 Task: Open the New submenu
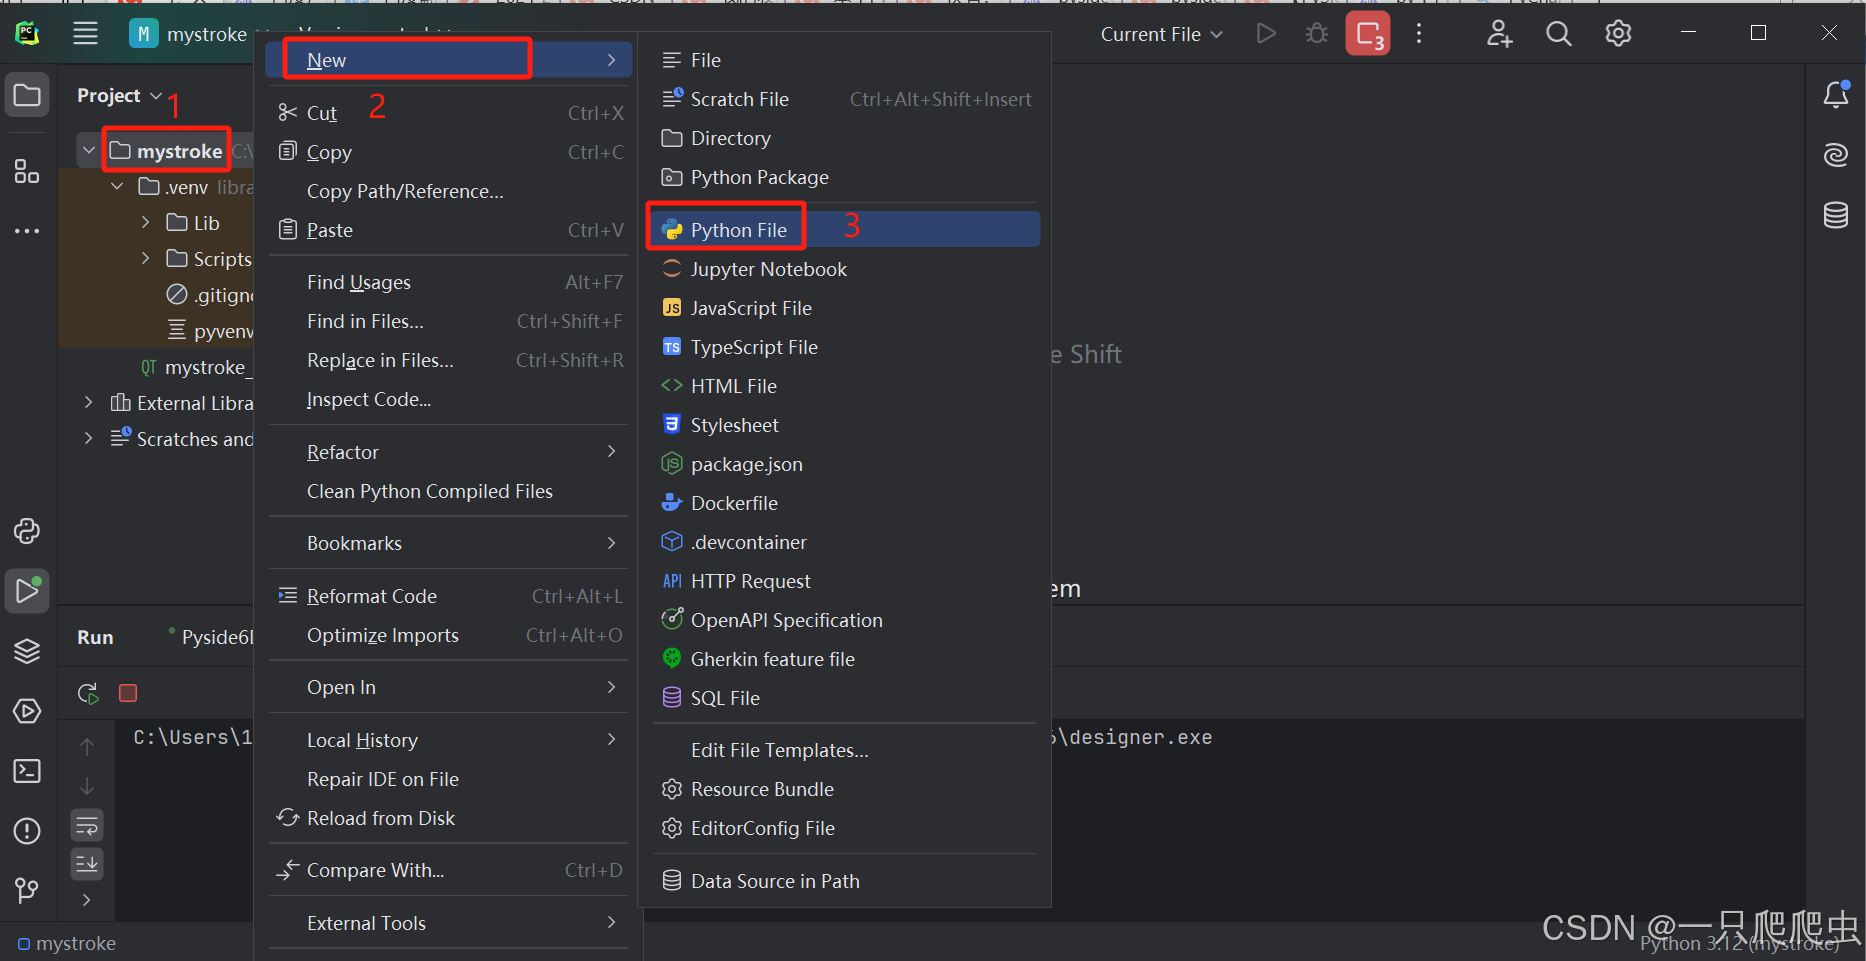pos(449,60)
